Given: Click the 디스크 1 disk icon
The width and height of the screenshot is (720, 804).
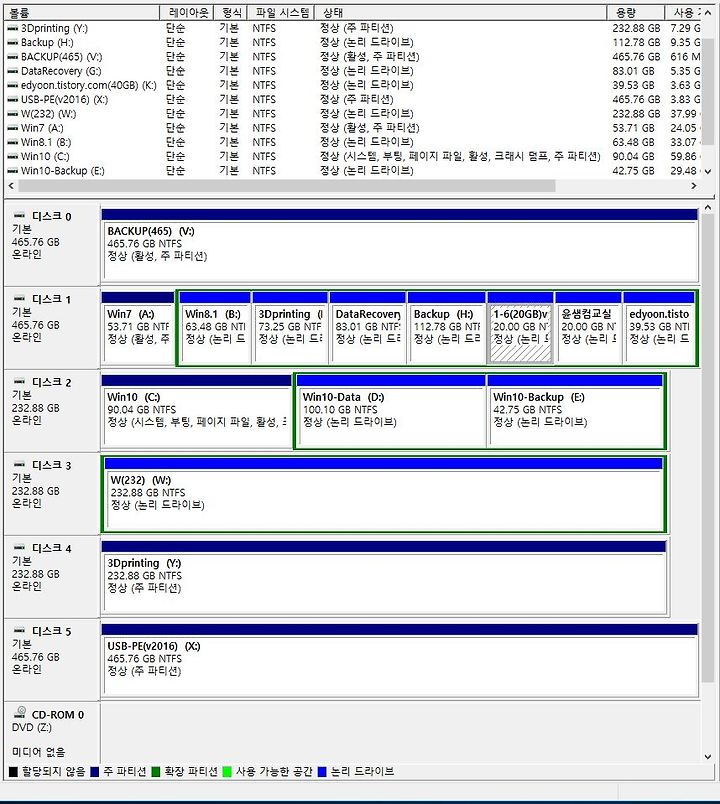Looking at the screenshot, I should pos(19,298).
